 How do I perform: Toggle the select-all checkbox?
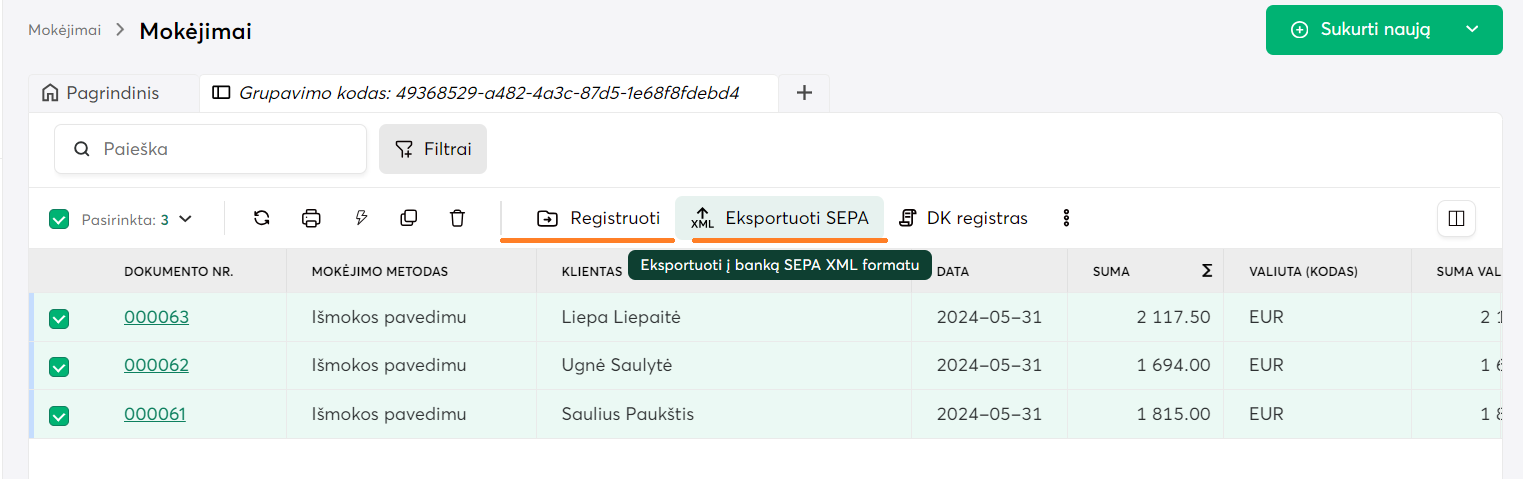[59, 219]
